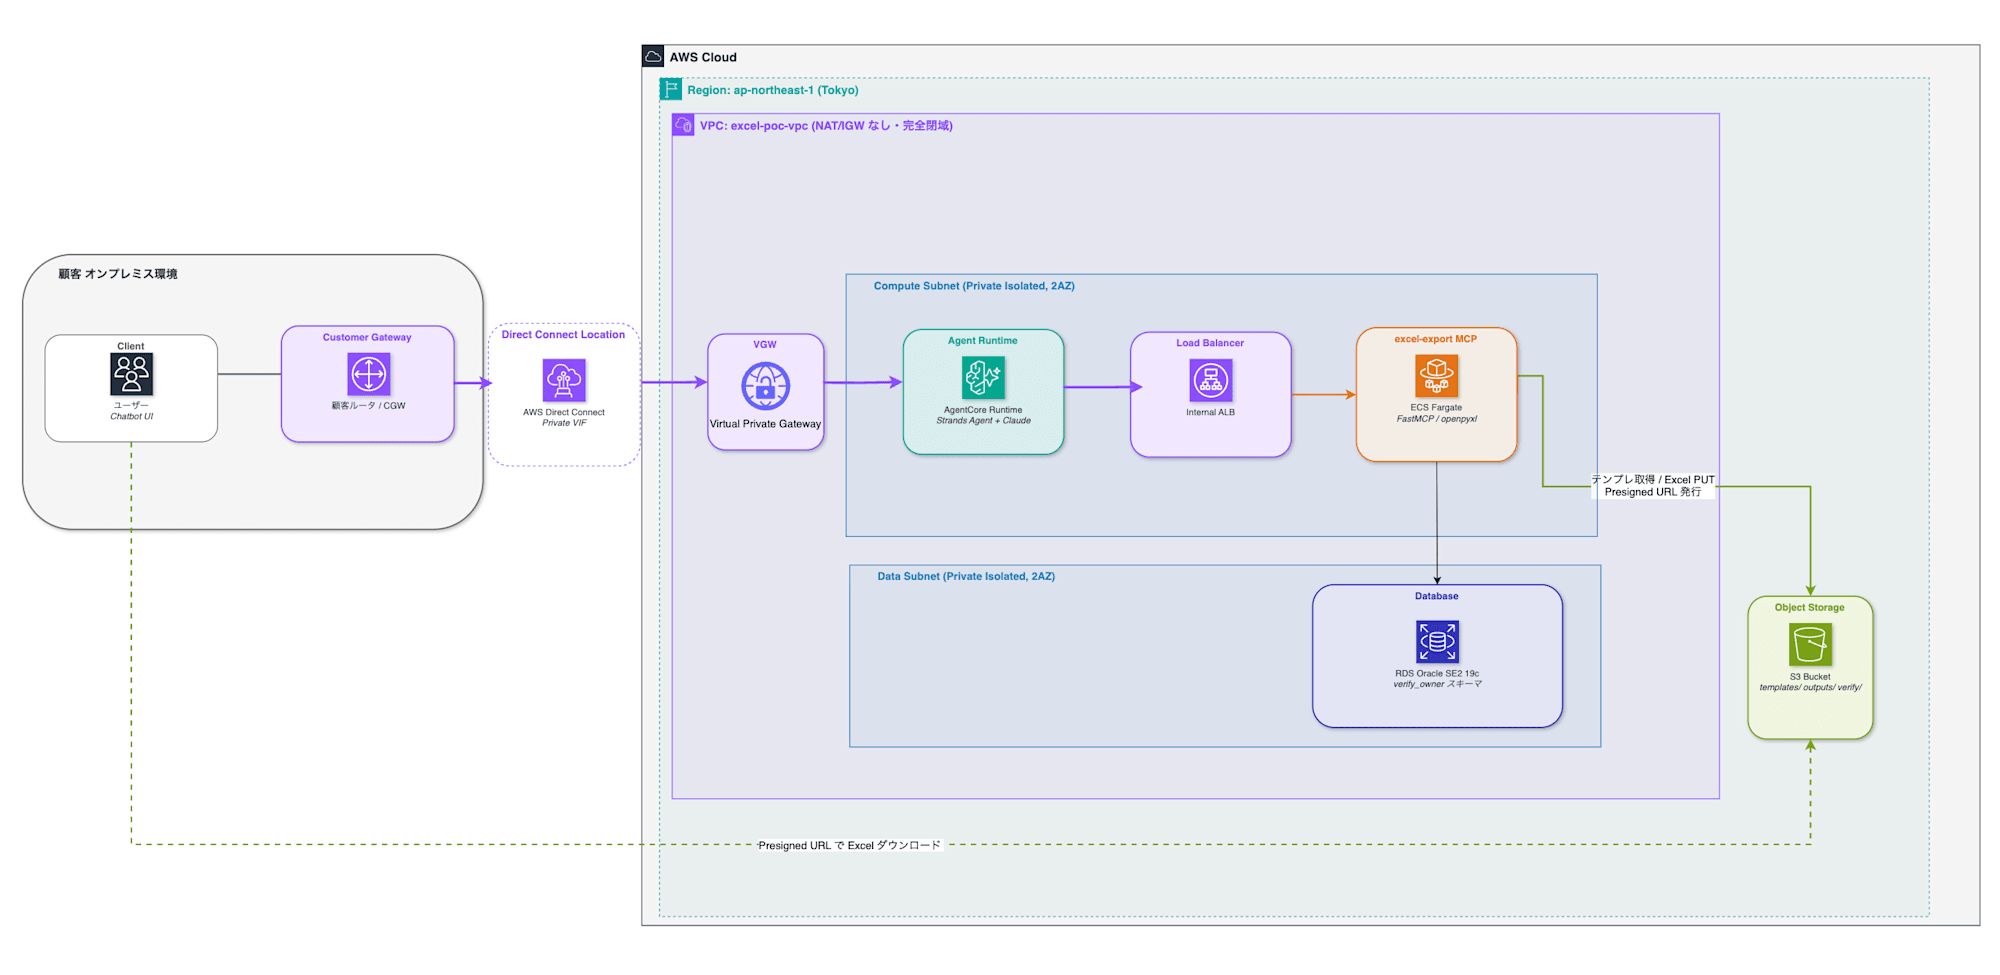Click the 'Chatbot UI' caption
Viewport: 2000px width, 975px height.
pyautogui.click(x=132, y=417)
